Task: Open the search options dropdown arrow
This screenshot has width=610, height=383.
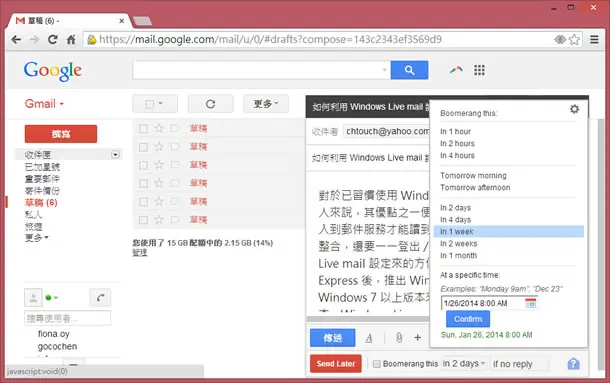Action: pos(384,70)
